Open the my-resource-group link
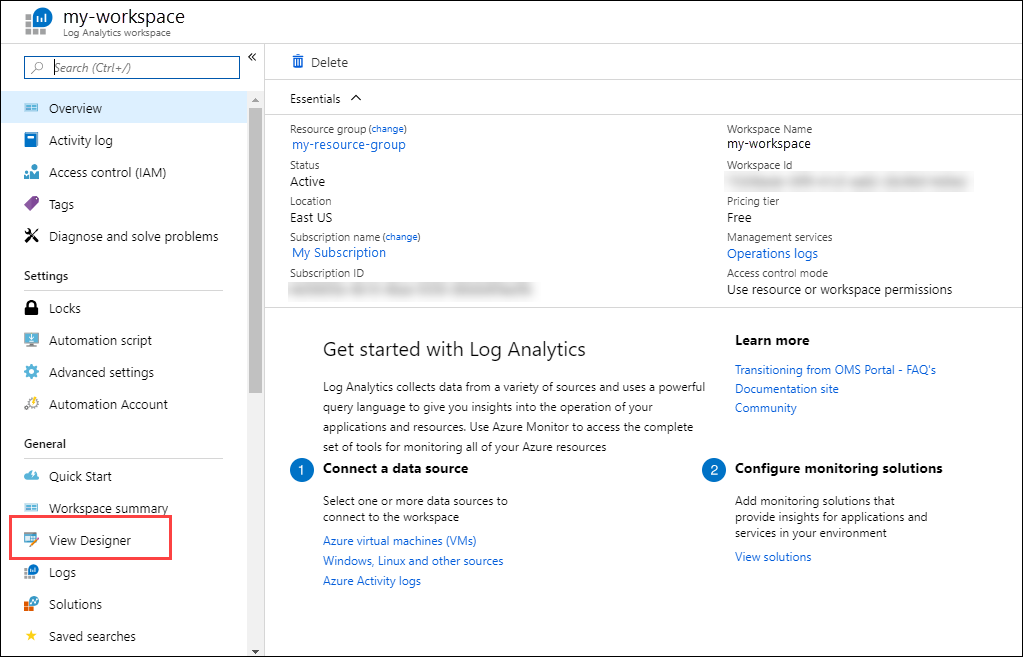This screenshot has width=1023, height=657. tap(349, 144)
